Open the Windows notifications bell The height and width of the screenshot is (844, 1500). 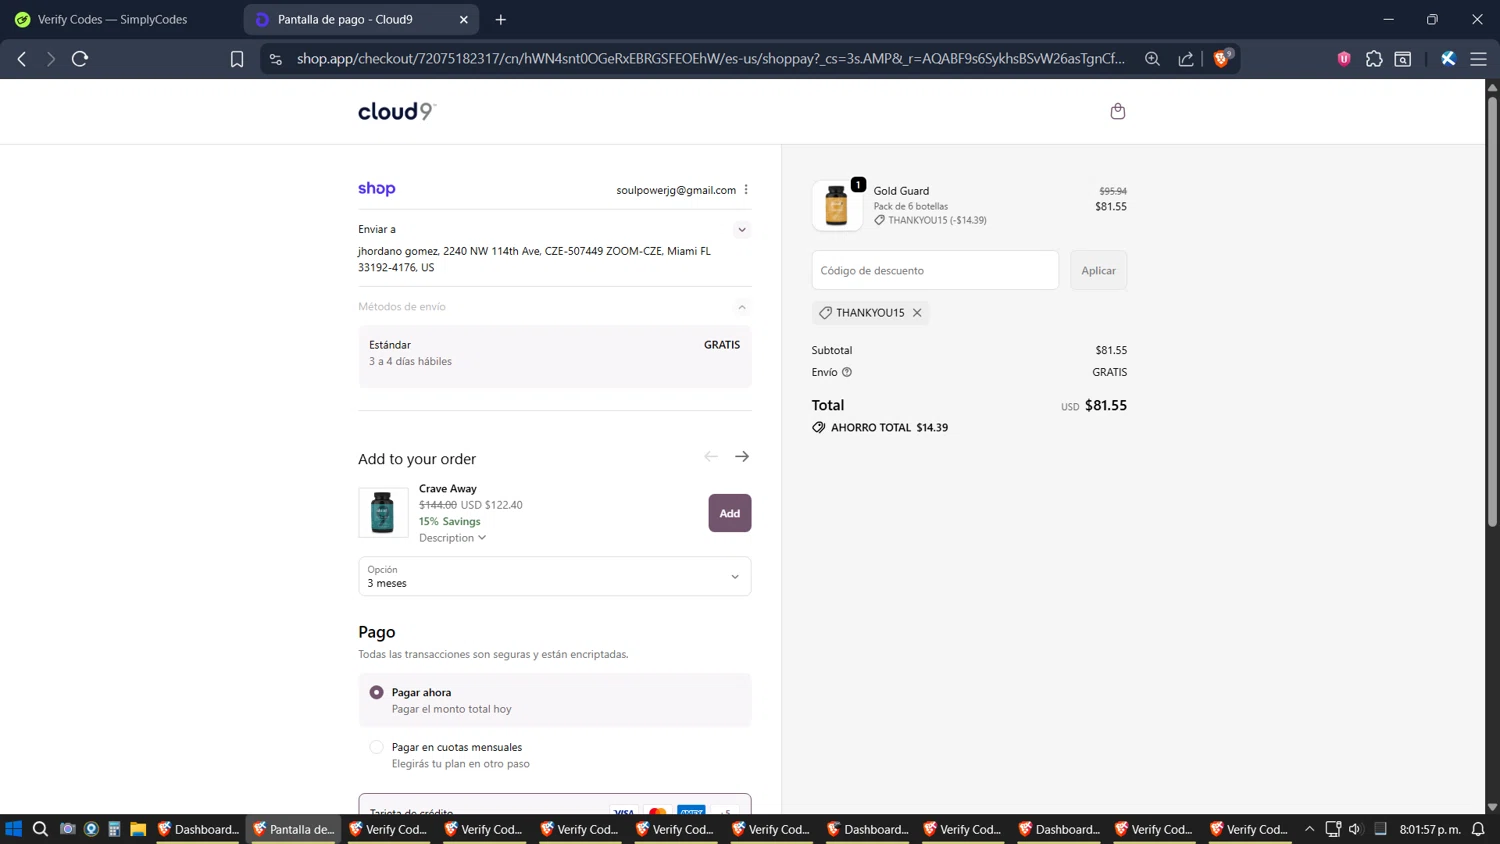click(x=1478, y=829)
